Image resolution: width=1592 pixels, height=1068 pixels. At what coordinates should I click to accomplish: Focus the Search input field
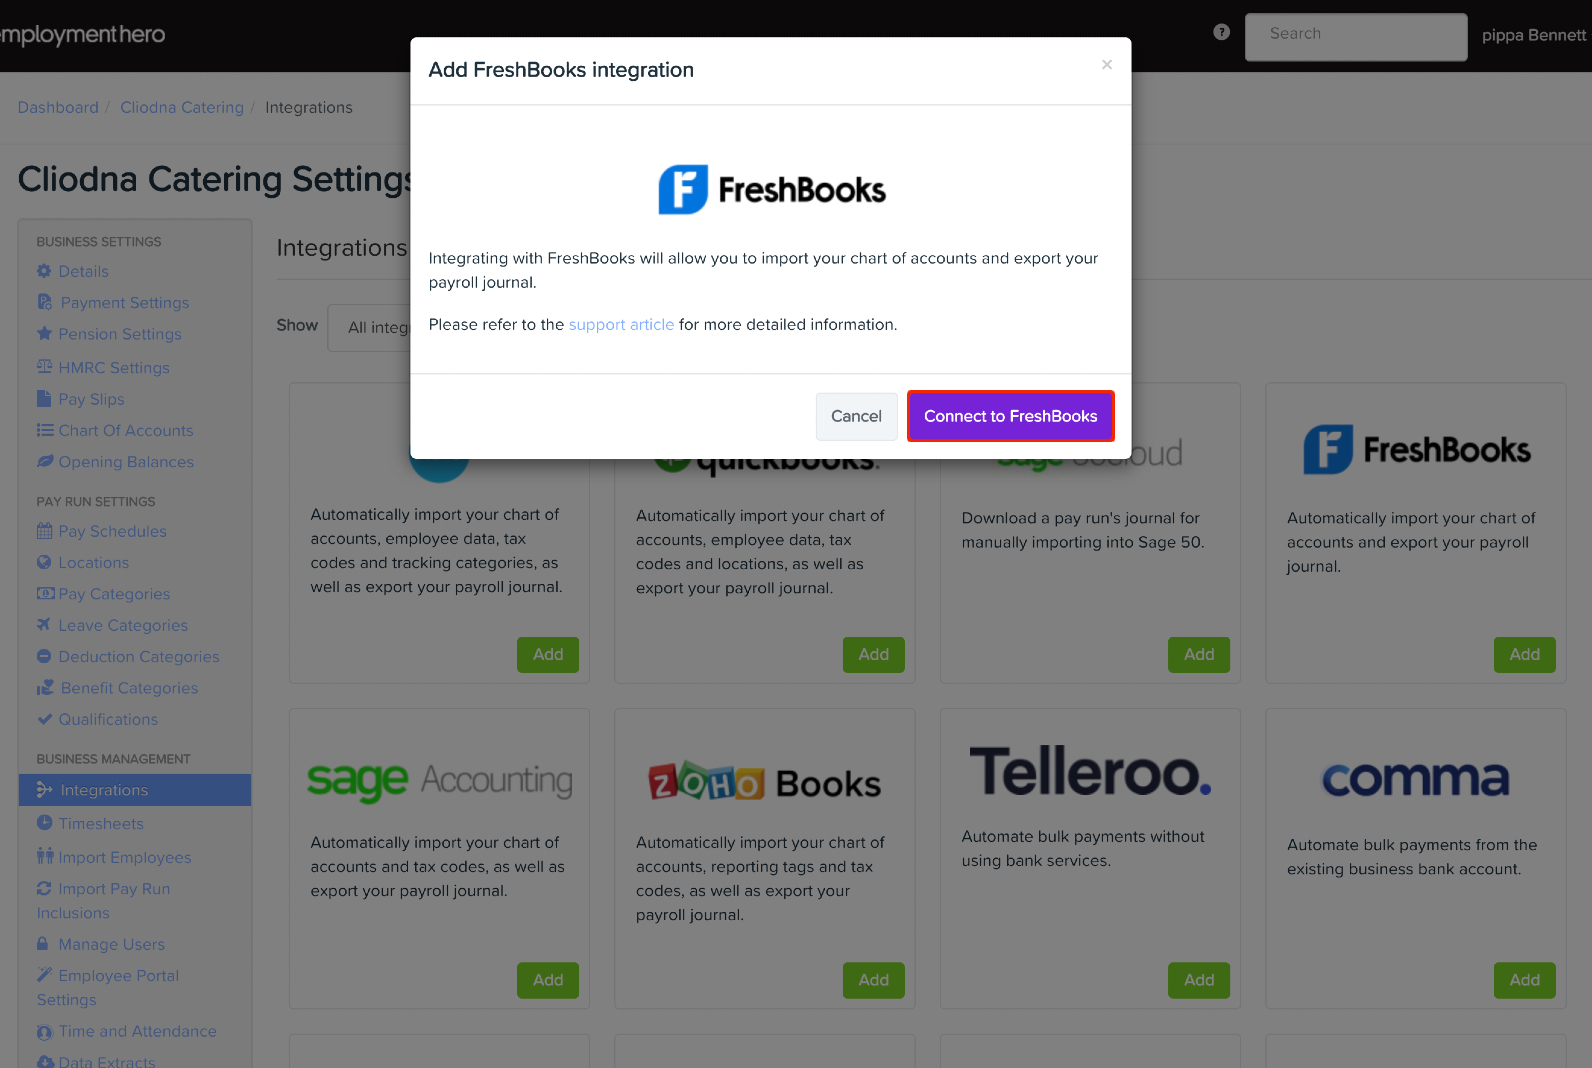point(1356,37)
